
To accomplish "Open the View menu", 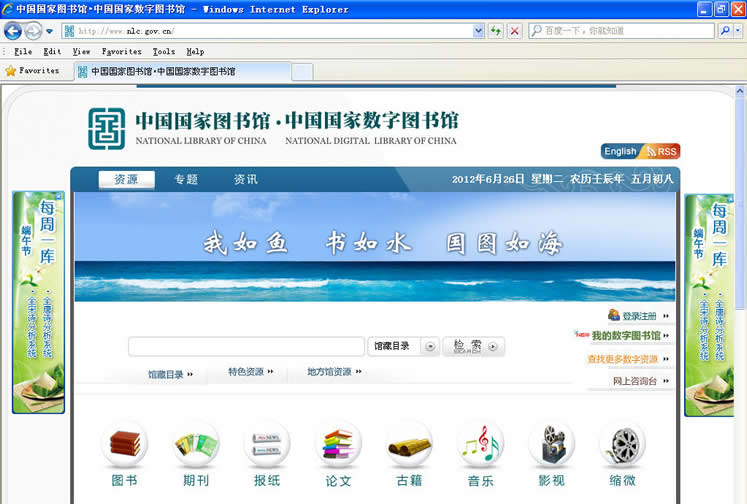I will tap(81, 51).
